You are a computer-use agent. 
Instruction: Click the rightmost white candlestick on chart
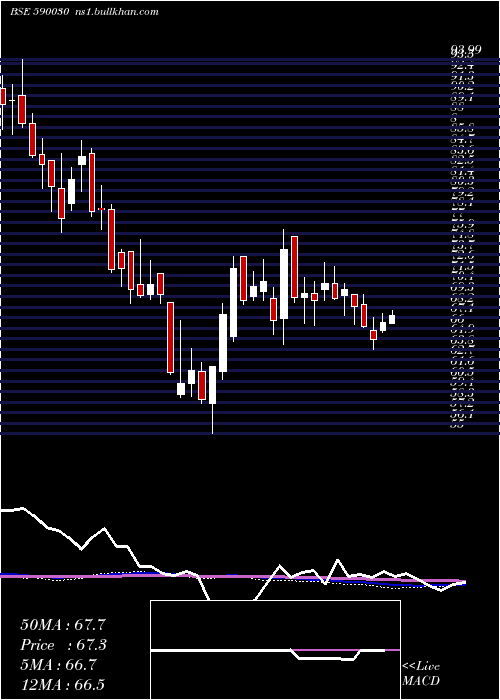(x=392, y=317)
